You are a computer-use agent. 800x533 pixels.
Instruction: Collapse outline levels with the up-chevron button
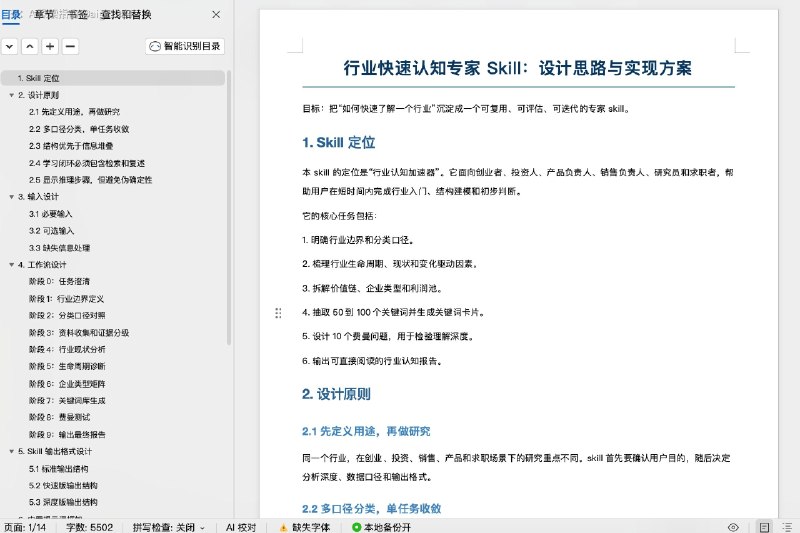[x=30, y=46]
